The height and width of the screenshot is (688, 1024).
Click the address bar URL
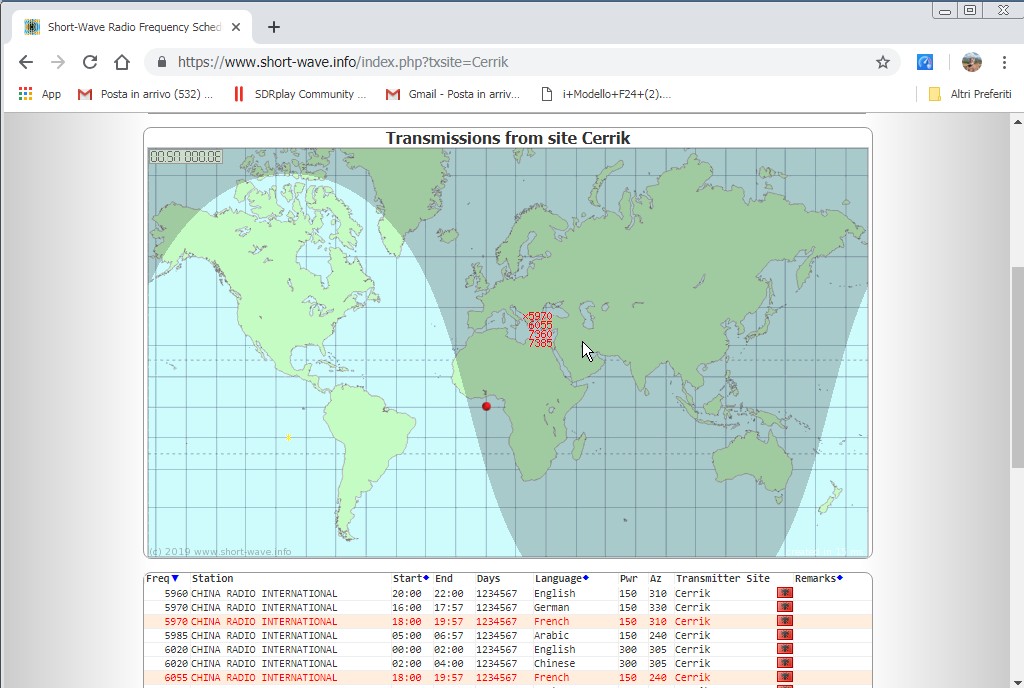[x=343, y=62]
